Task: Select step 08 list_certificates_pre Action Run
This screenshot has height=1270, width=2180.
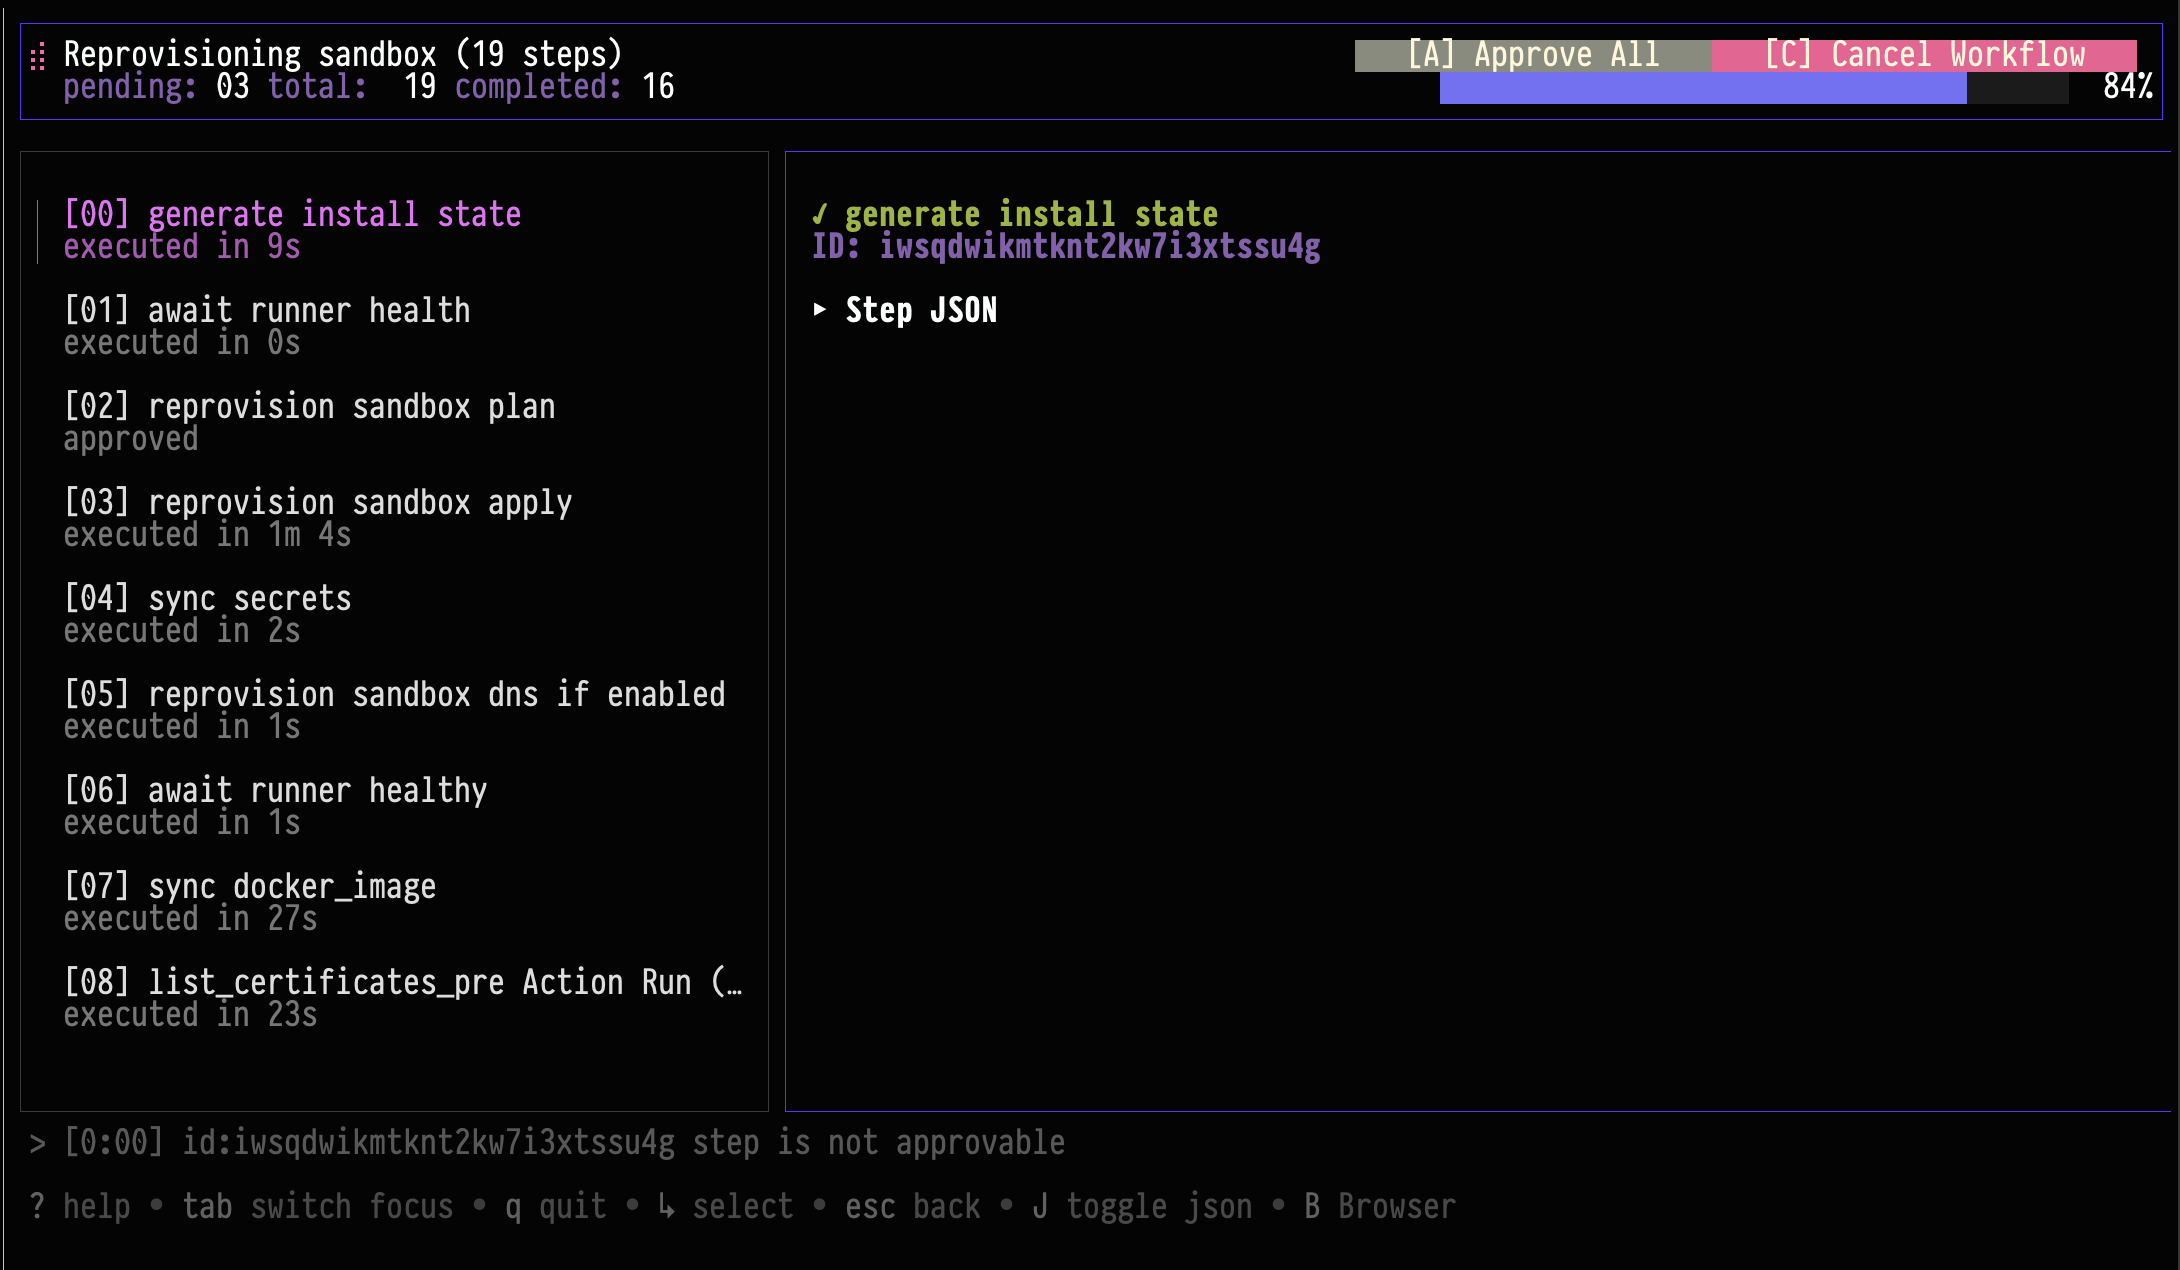Action: [402, 982]
